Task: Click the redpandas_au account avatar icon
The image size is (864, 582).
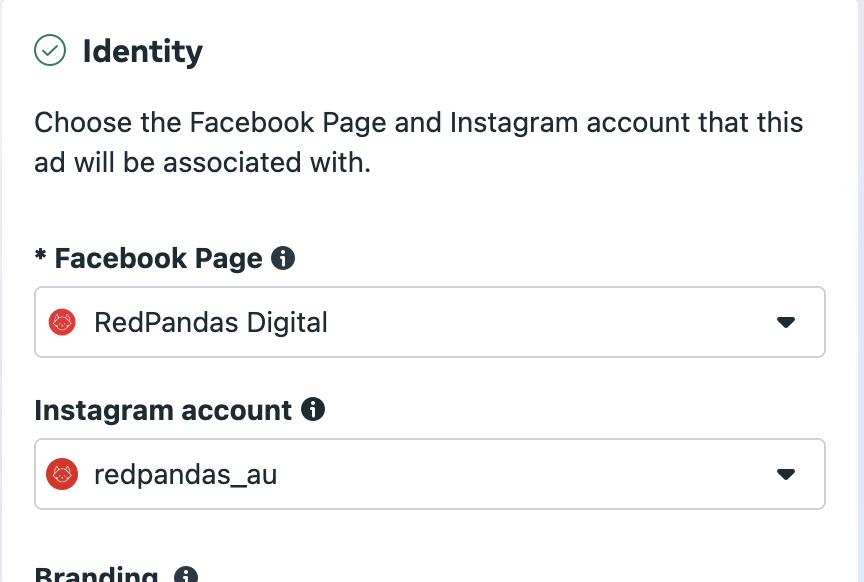Action: [x=63, y=474]
